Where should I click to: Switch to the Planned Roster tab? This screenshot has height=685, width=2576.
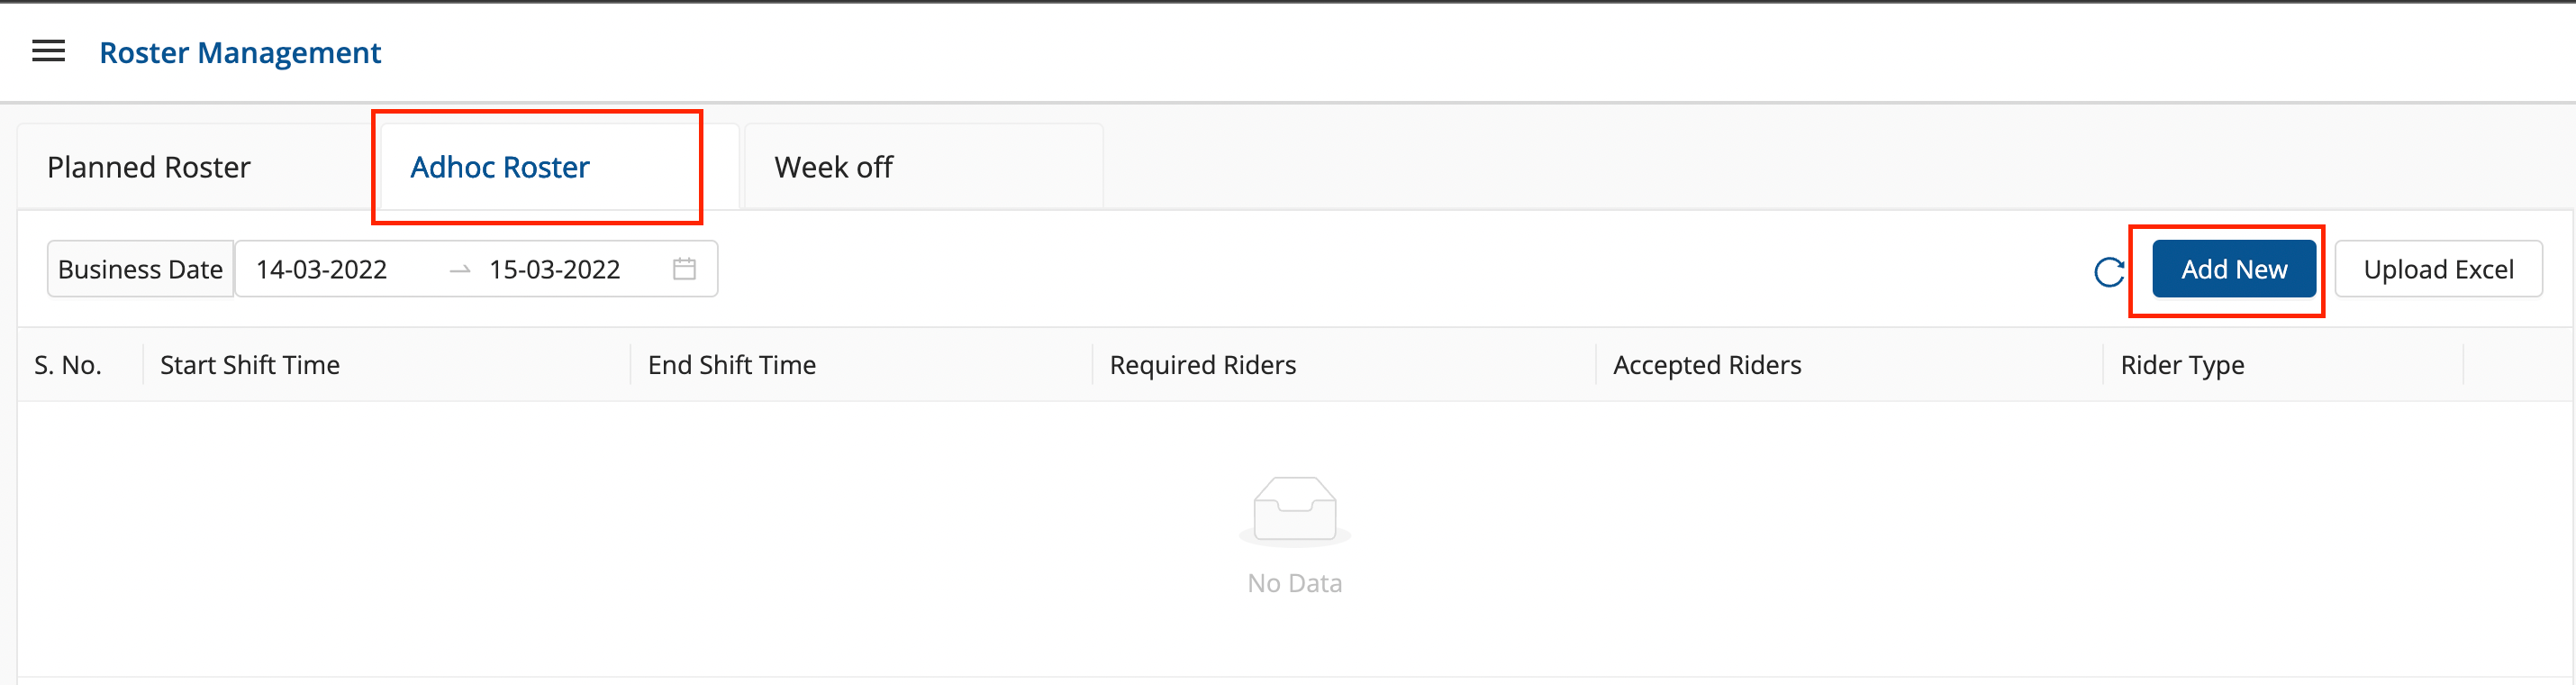tap(149, 167)
